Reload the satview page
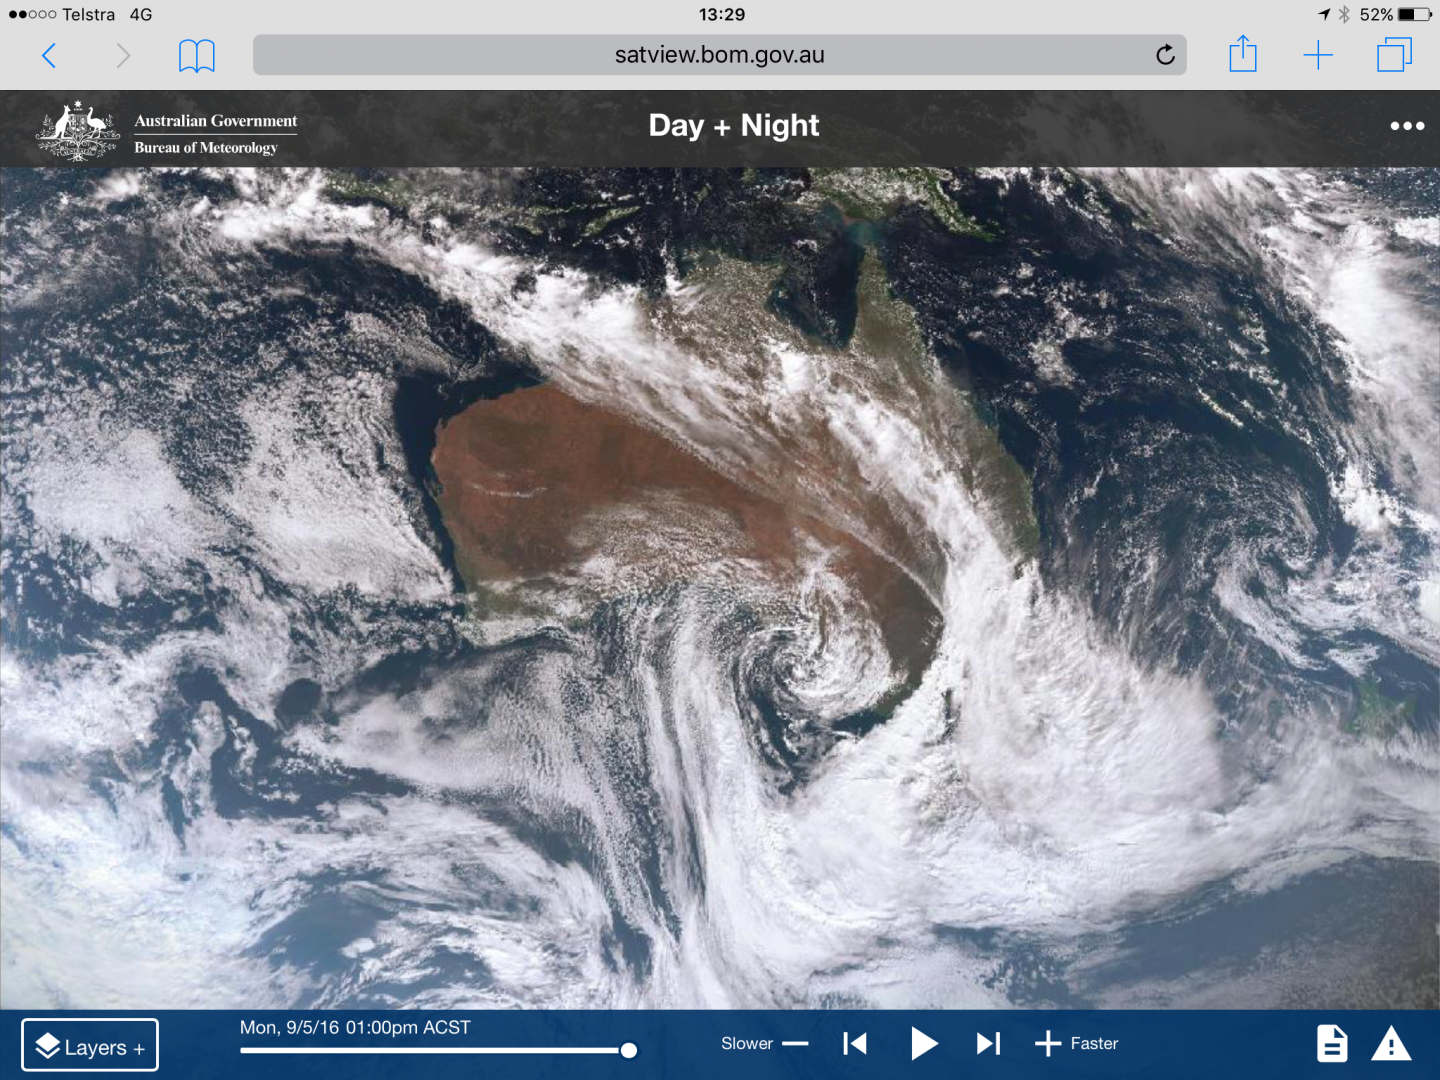1440x1080 pixels. (1165, 55)
